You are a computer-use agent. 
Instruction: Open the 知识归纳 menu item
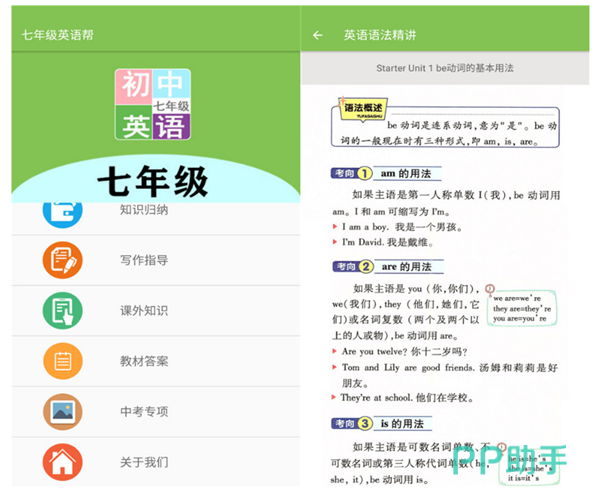coord(144,210)
